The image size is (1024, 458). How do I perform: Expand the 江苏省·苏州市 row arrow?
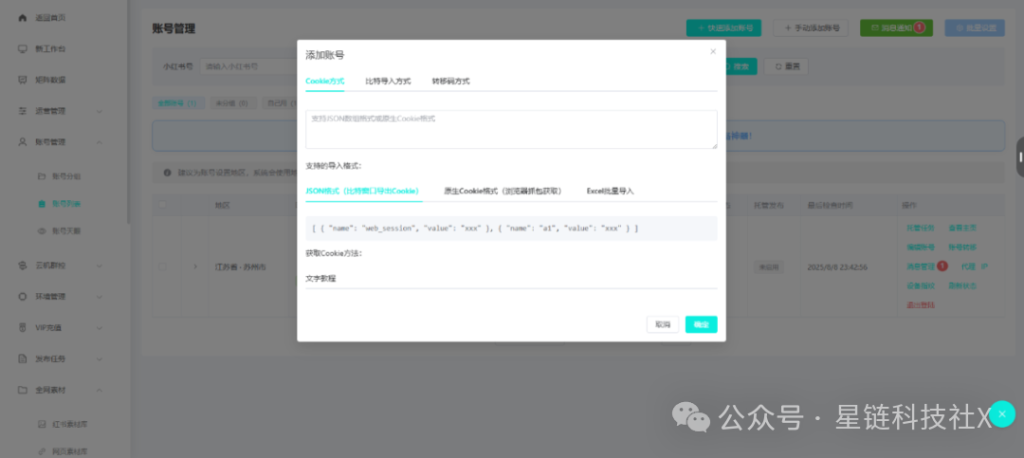[195, 267]
